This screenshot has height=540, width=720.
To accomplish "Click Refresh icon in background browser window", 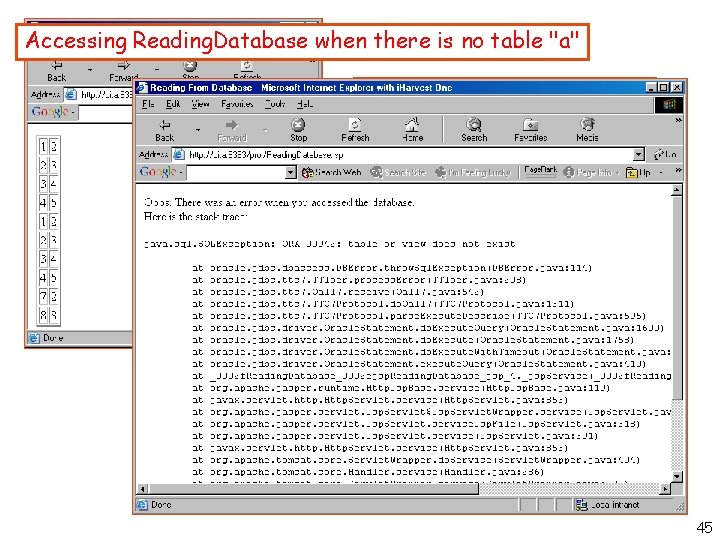I will tap(247, 66).
